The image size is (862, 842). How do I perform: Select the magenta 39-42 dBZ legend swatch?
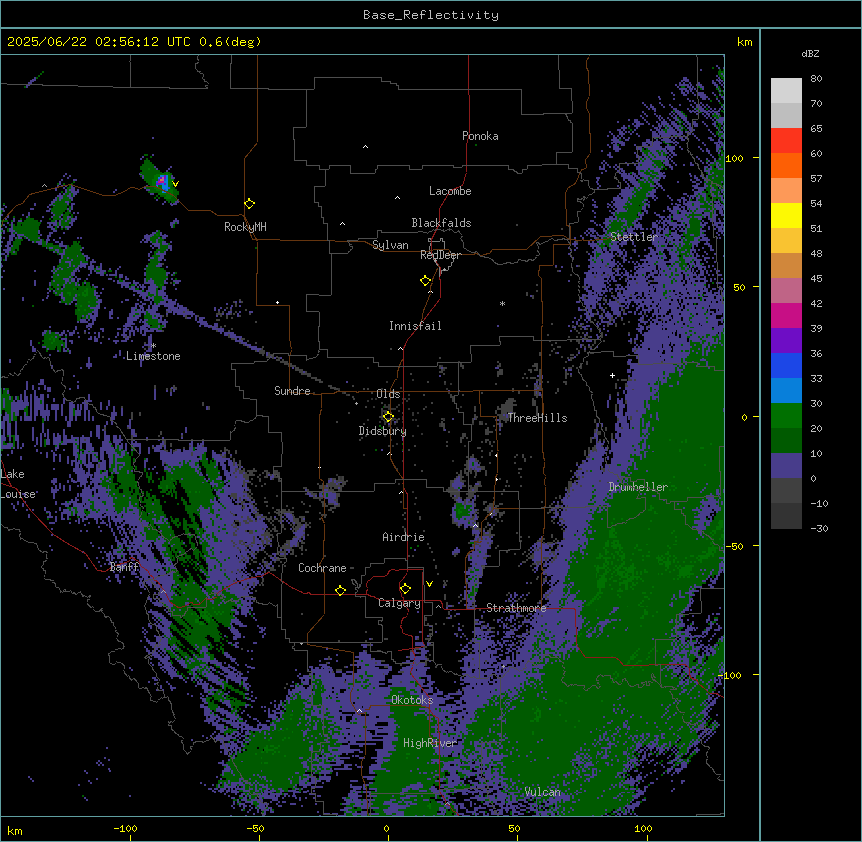[786, 315]
